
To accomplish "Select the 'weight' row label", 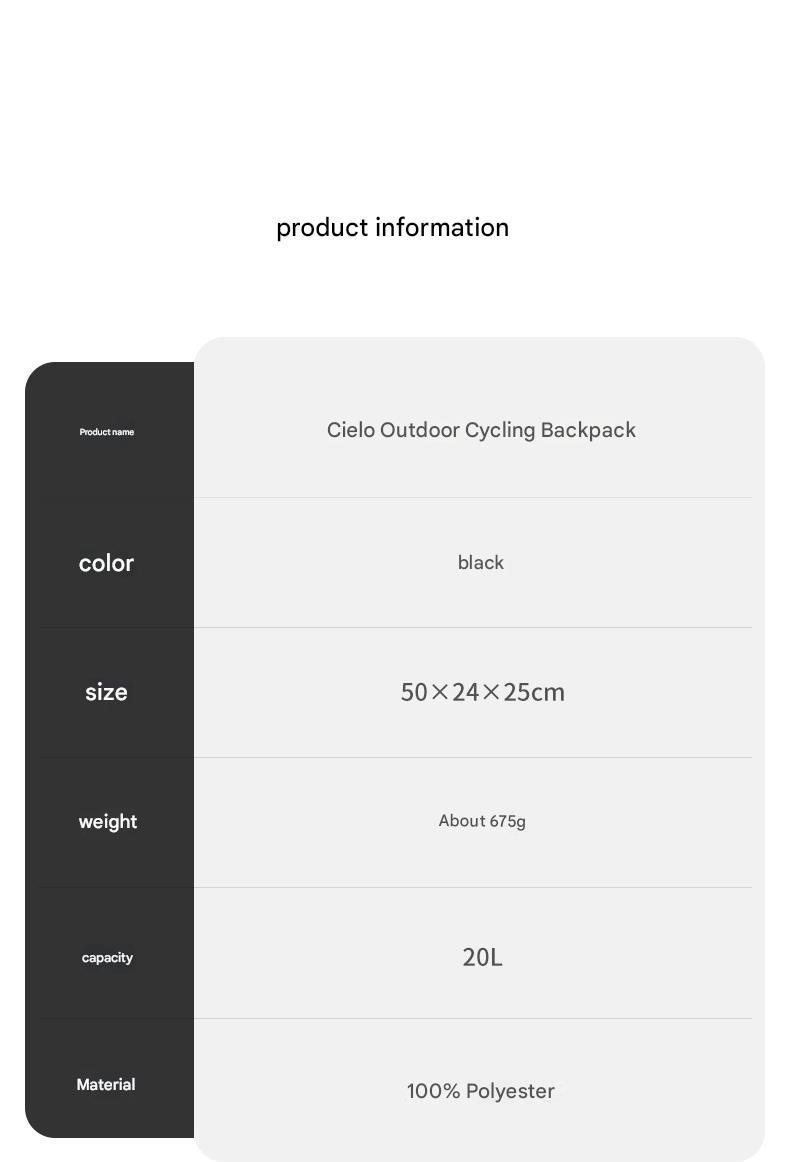I will click(107, 822).
